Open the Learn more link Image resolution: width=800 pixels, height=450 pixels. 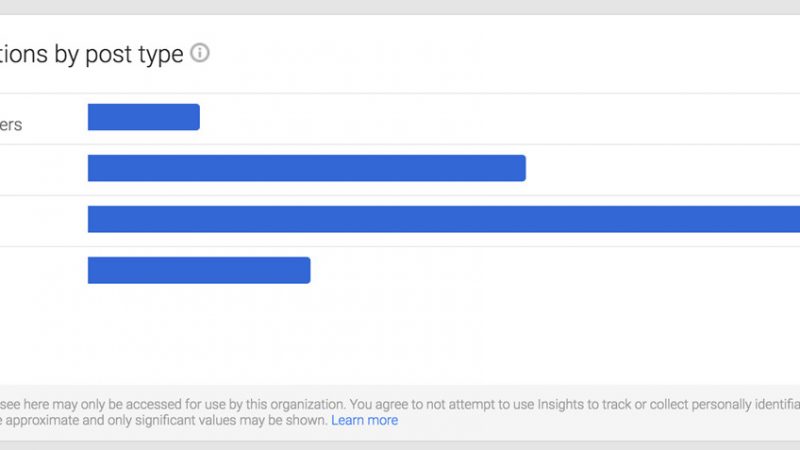click(x=364, y=421)
